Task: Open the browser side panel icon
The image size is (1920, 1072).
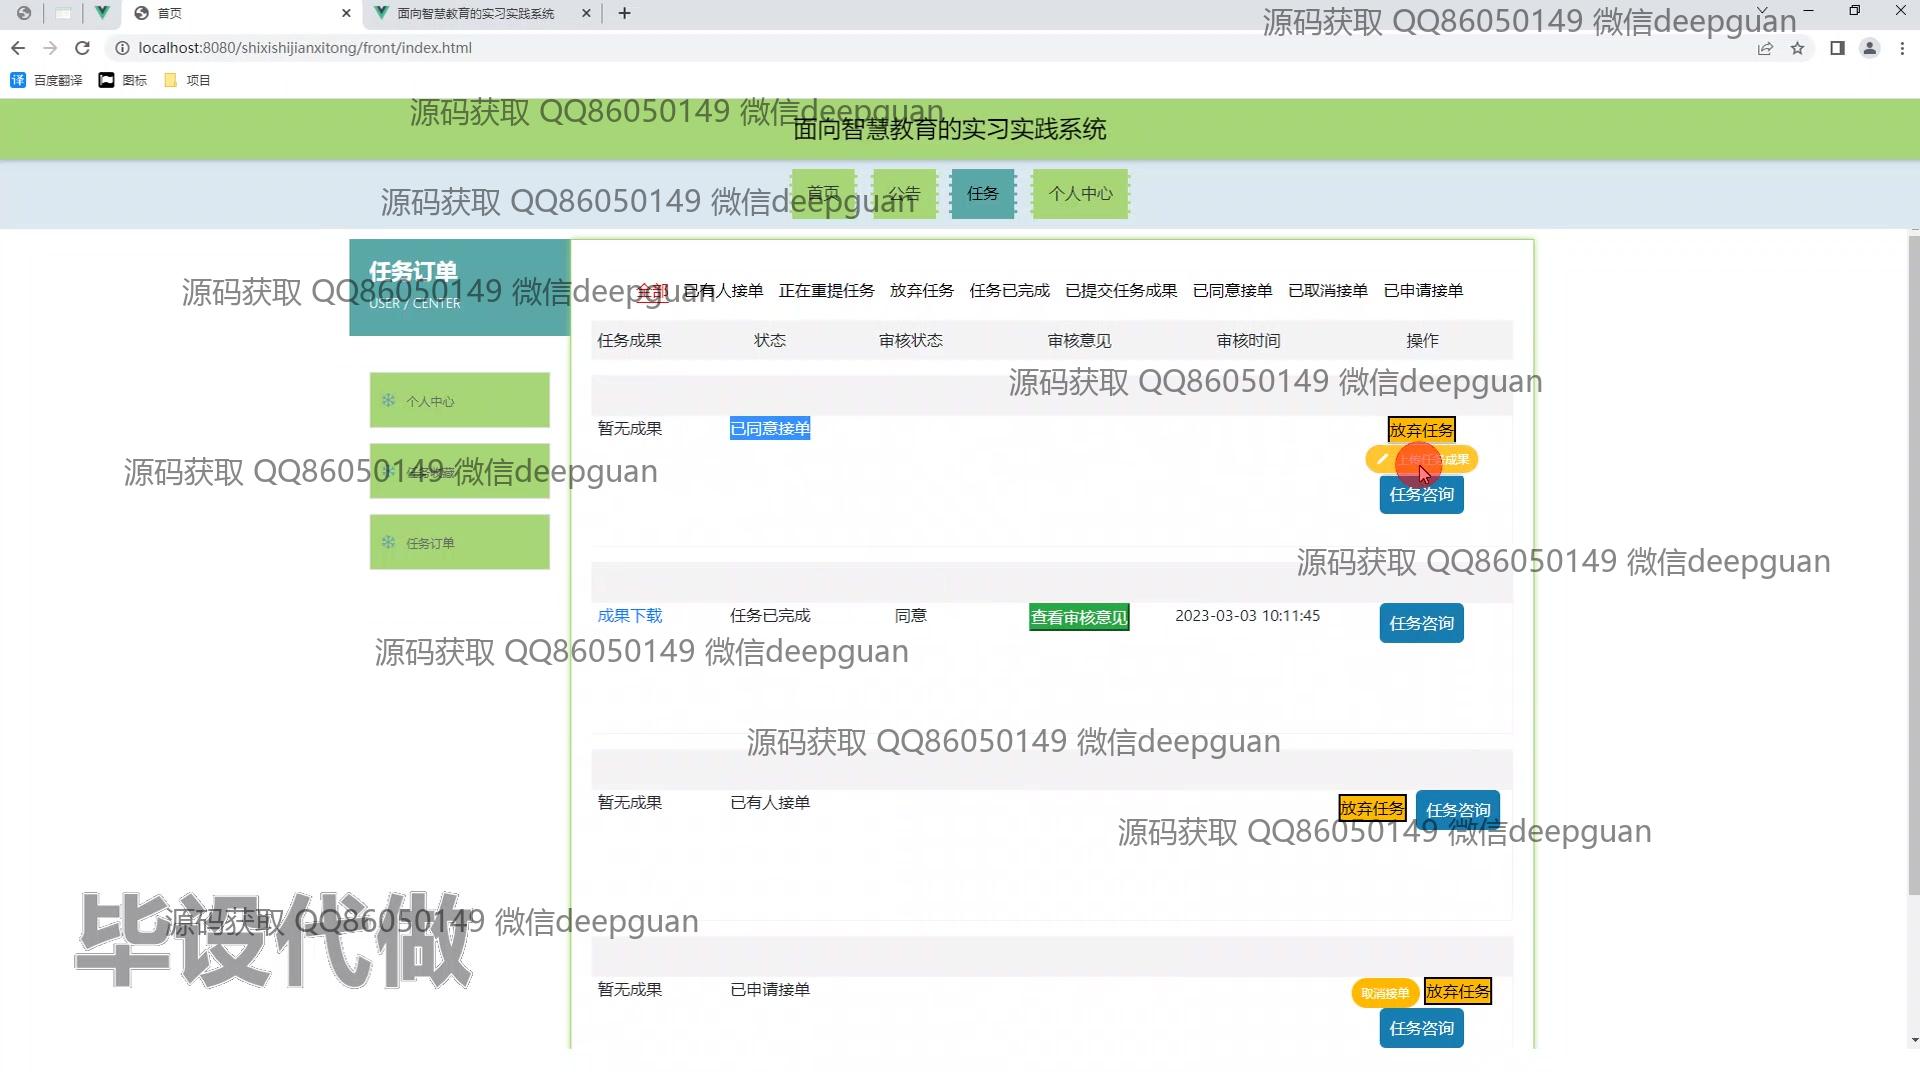Action: tap(1837, 48)
